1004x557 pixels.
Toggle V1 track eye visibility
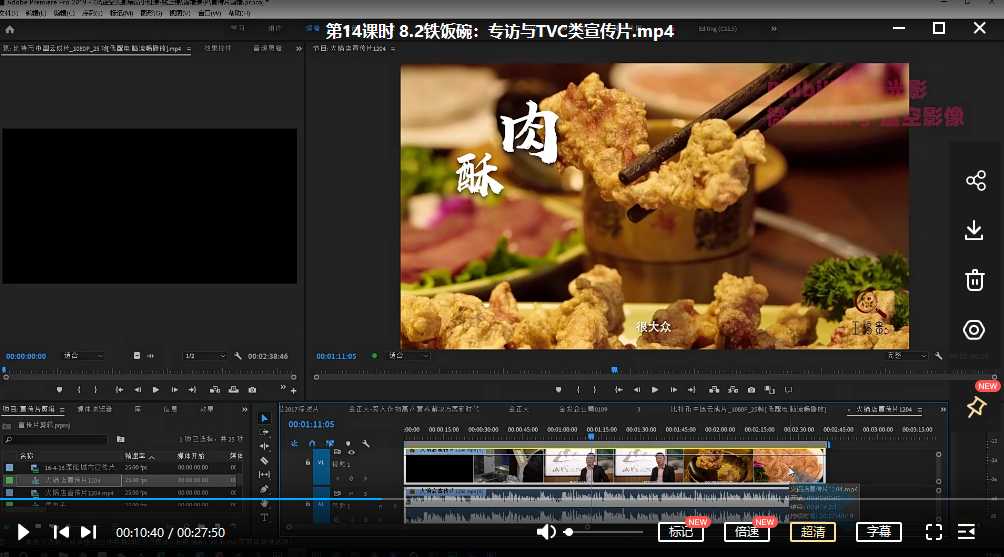point(351,453)
